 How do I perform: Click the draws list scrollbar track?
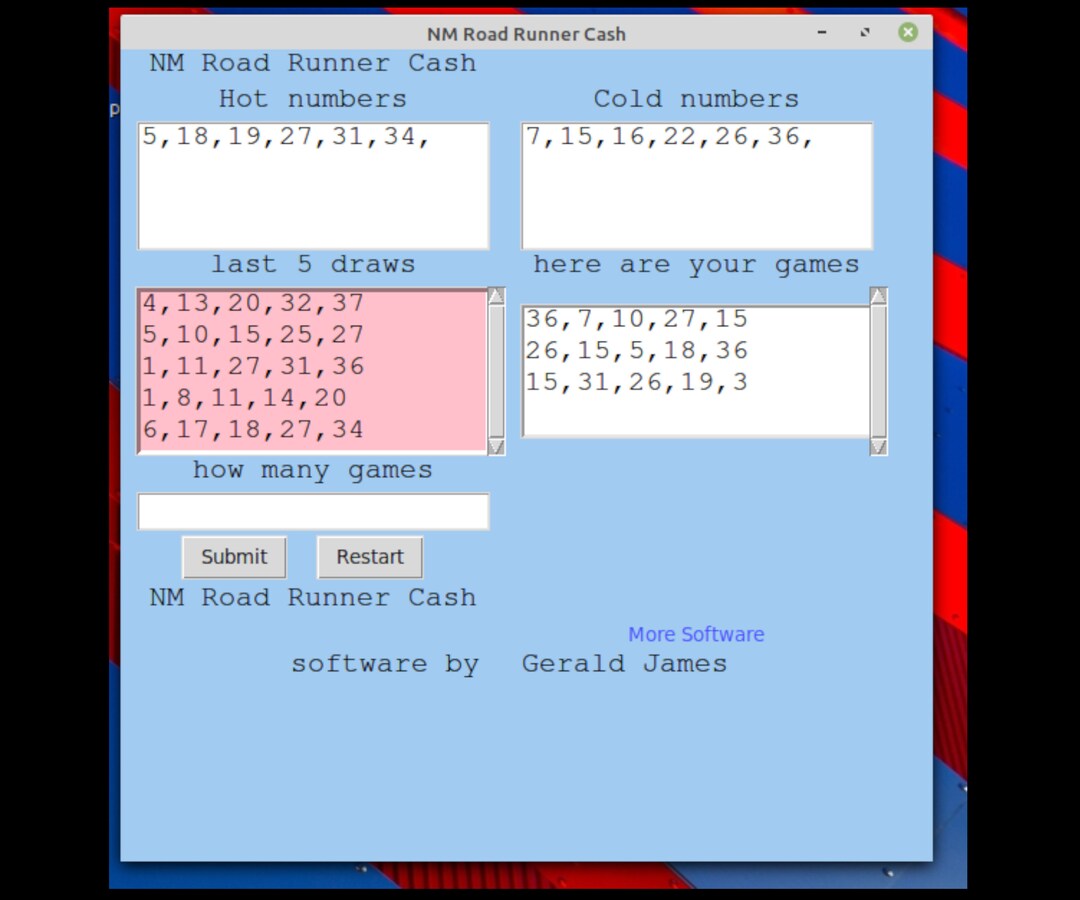click(x=496, y=372)
